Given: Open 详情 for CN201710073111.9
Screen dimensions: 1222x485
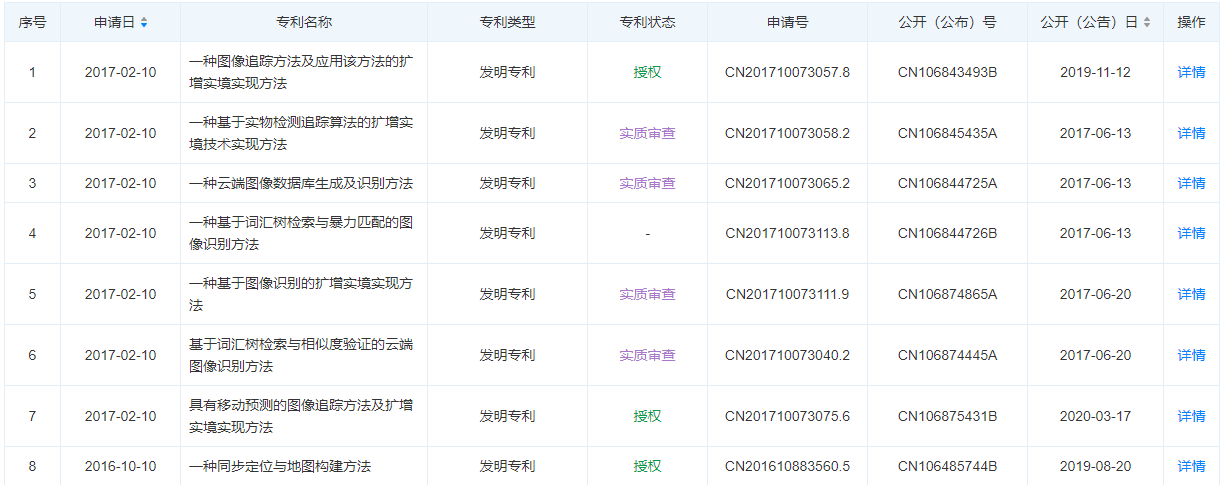Looking at the screenshot, I should tap(1191, 294).
